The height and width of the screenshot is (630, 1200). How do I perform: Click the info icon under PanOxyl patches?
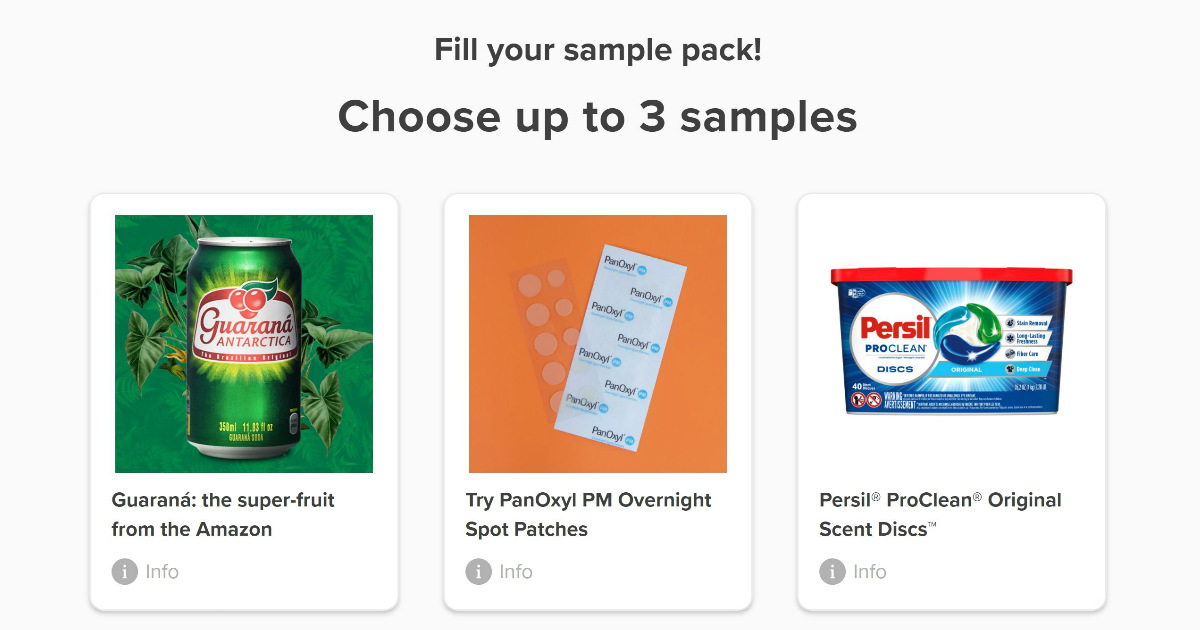479,572
